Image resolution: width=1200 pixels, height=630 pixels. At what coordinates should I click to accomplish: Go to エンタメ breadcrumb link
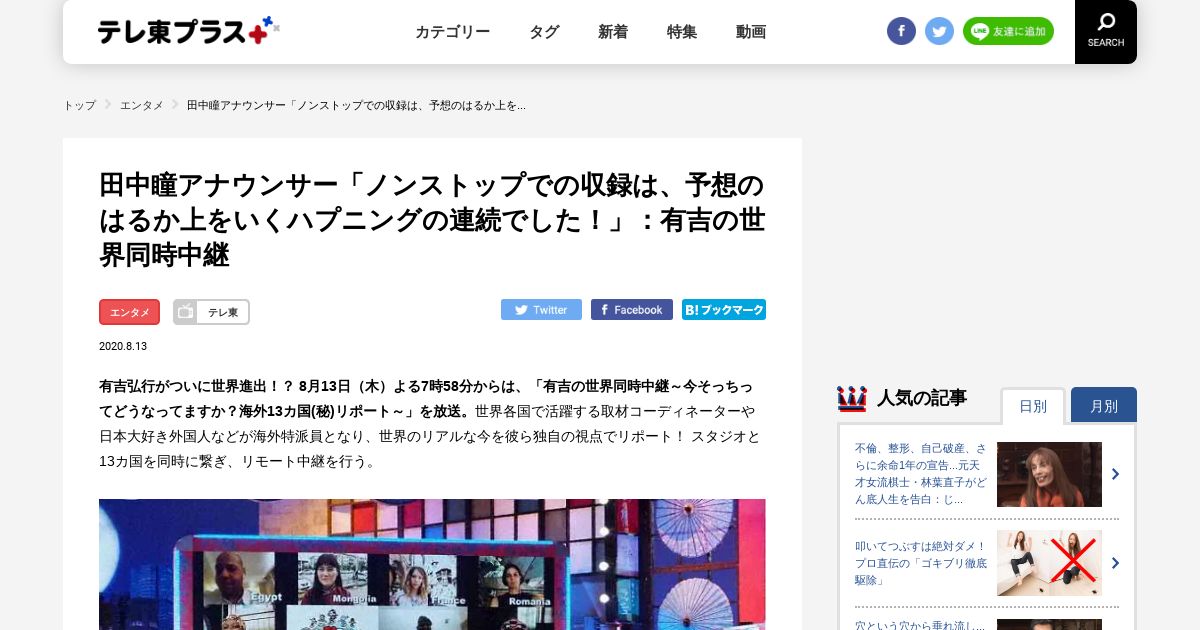point(142,105)
